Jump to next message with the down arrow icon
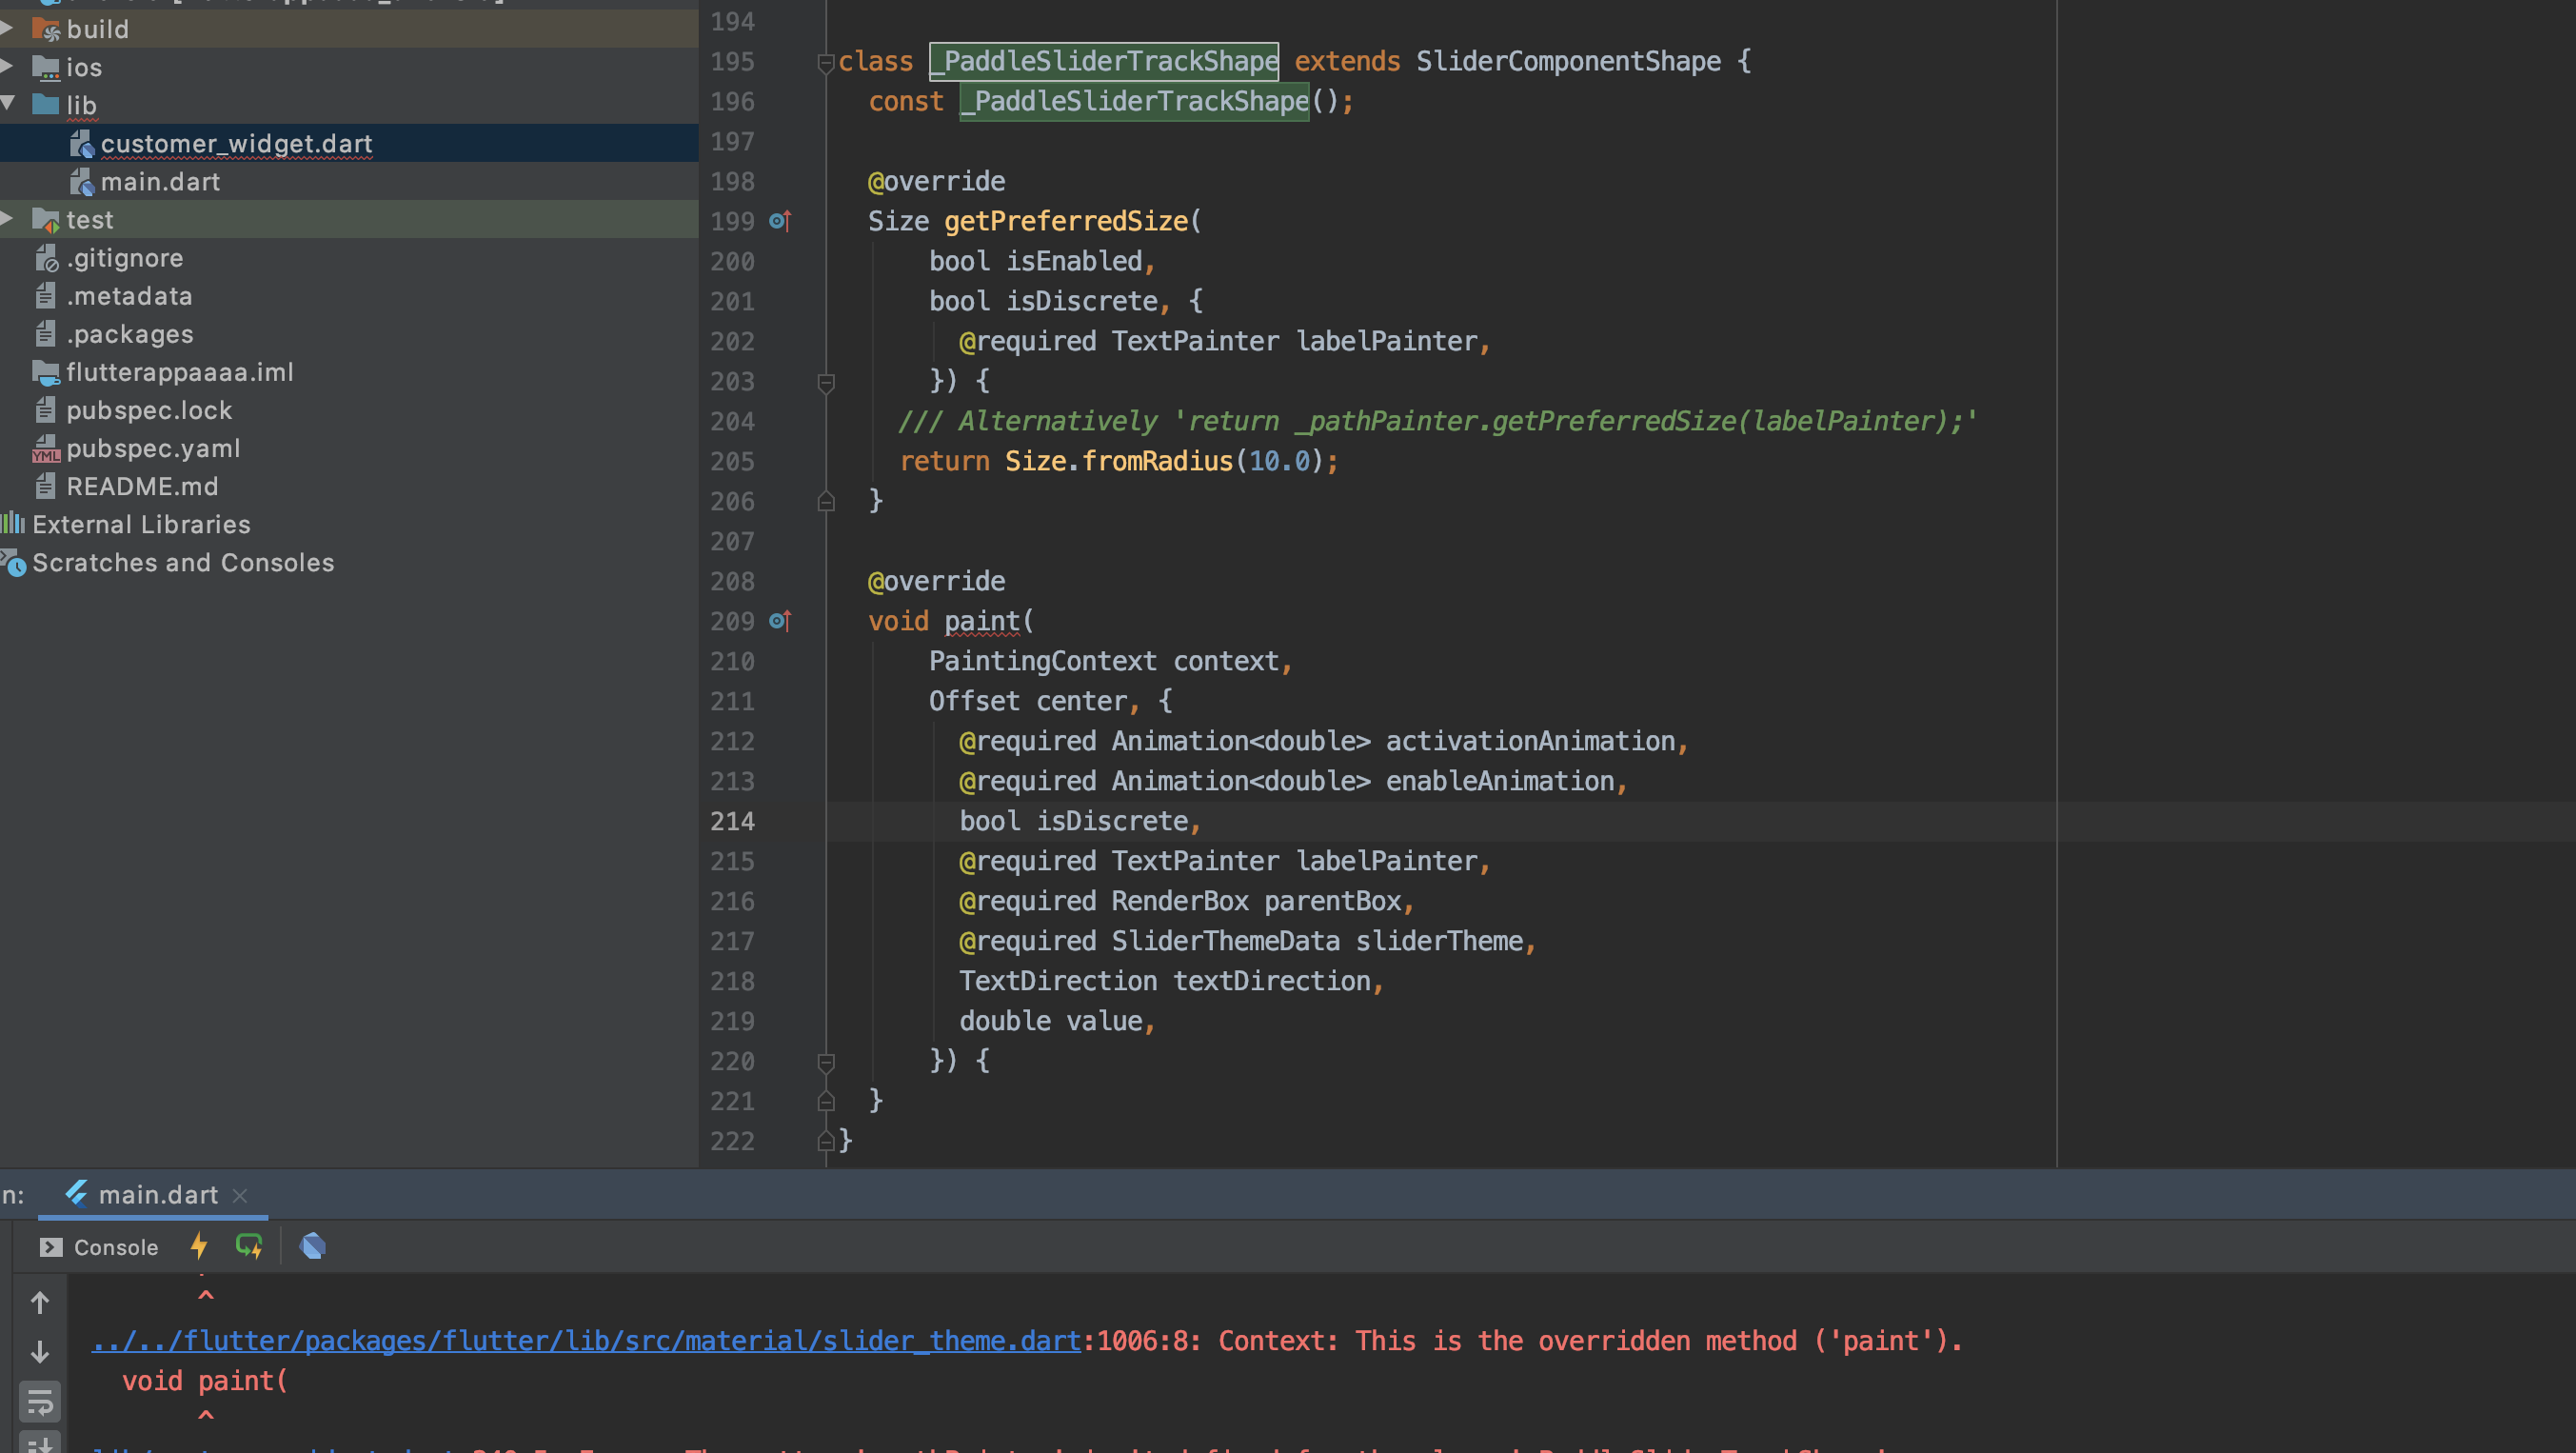Screen dimensions: 2576x1453 coord(40,1352)
